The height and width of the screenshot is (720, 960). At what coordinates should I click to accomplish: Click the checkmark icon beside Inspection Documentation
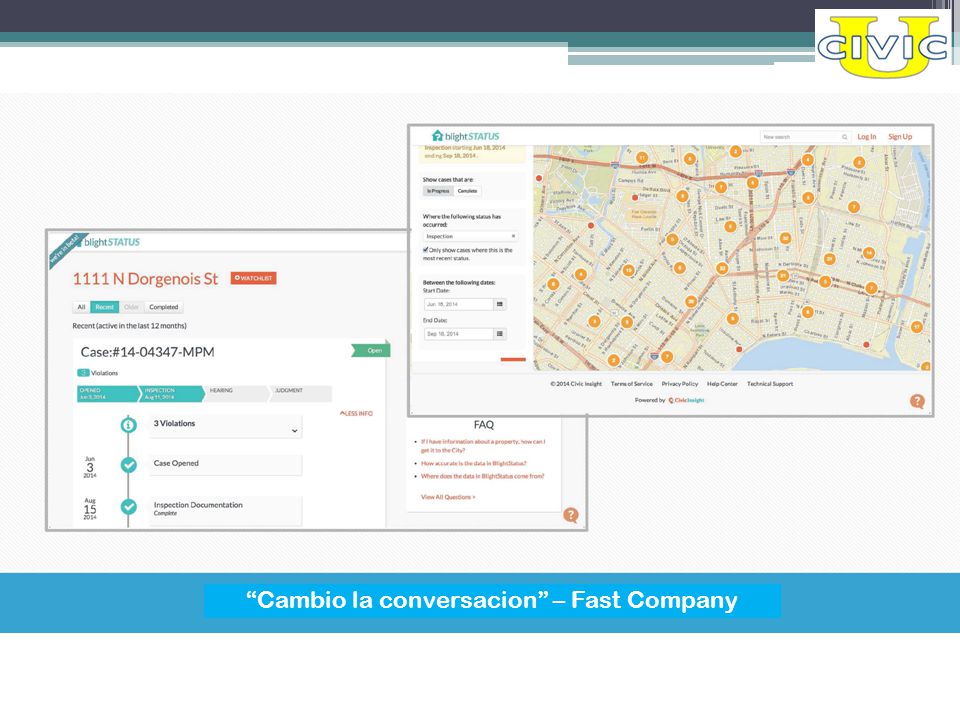pyautogui.click(x=129, y=507)
